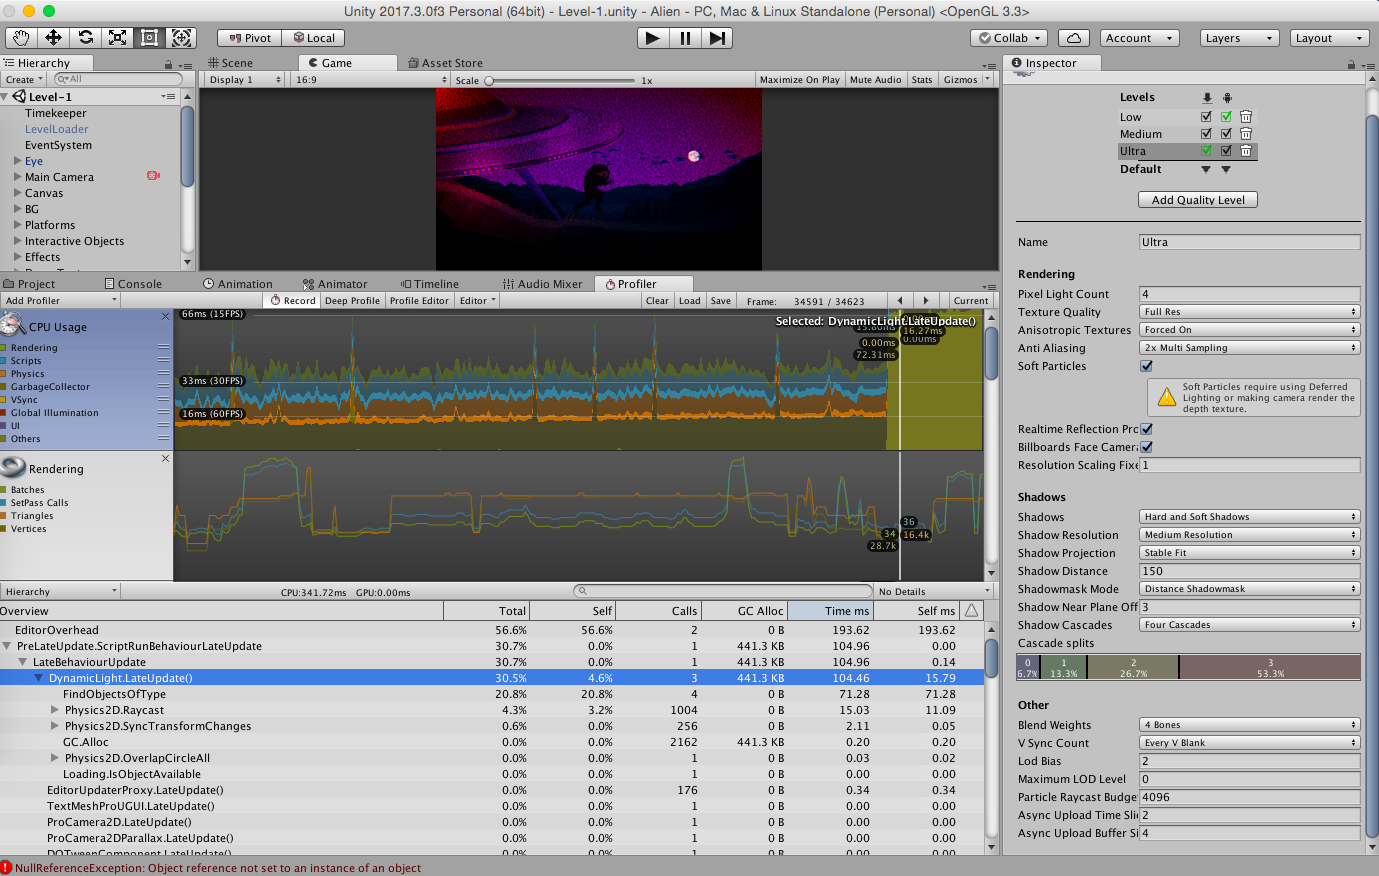Click the Mute Audio button
The width and height of the screenshot is (1379, 876).
(875, 80)
